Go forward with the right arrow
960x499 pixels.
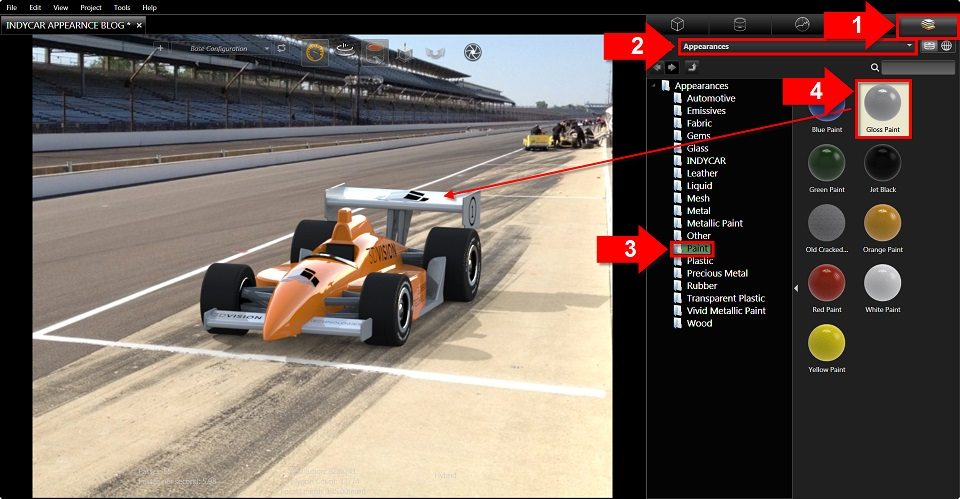[x=672, y=67]
